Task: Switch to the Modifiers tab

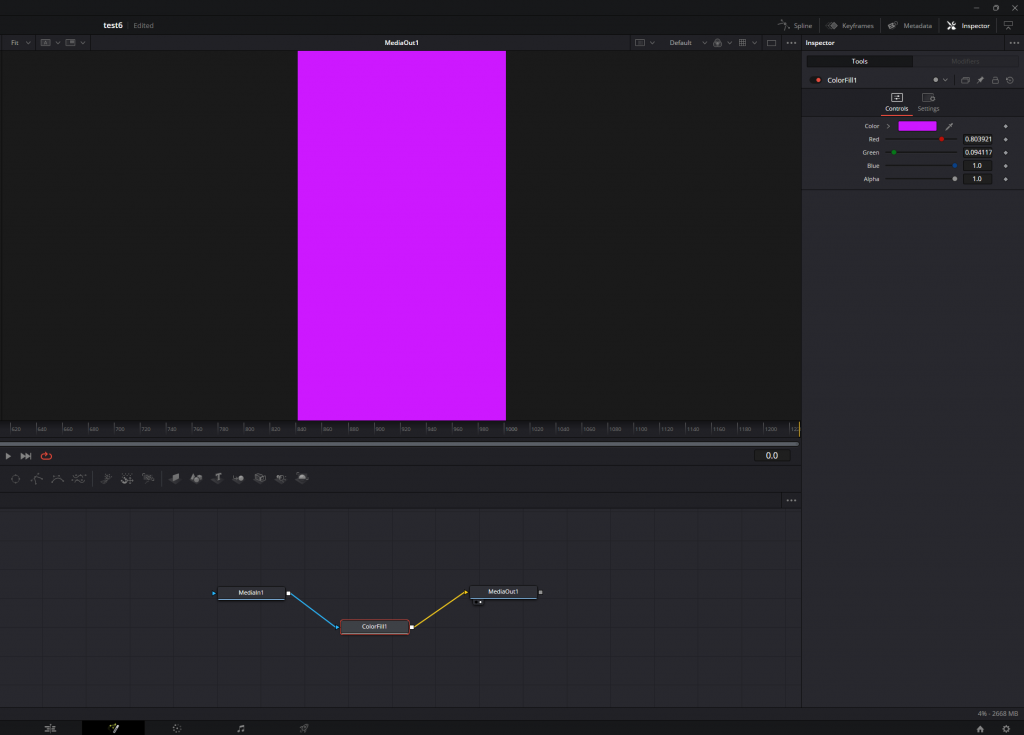Action: click(x=965, y=61)
